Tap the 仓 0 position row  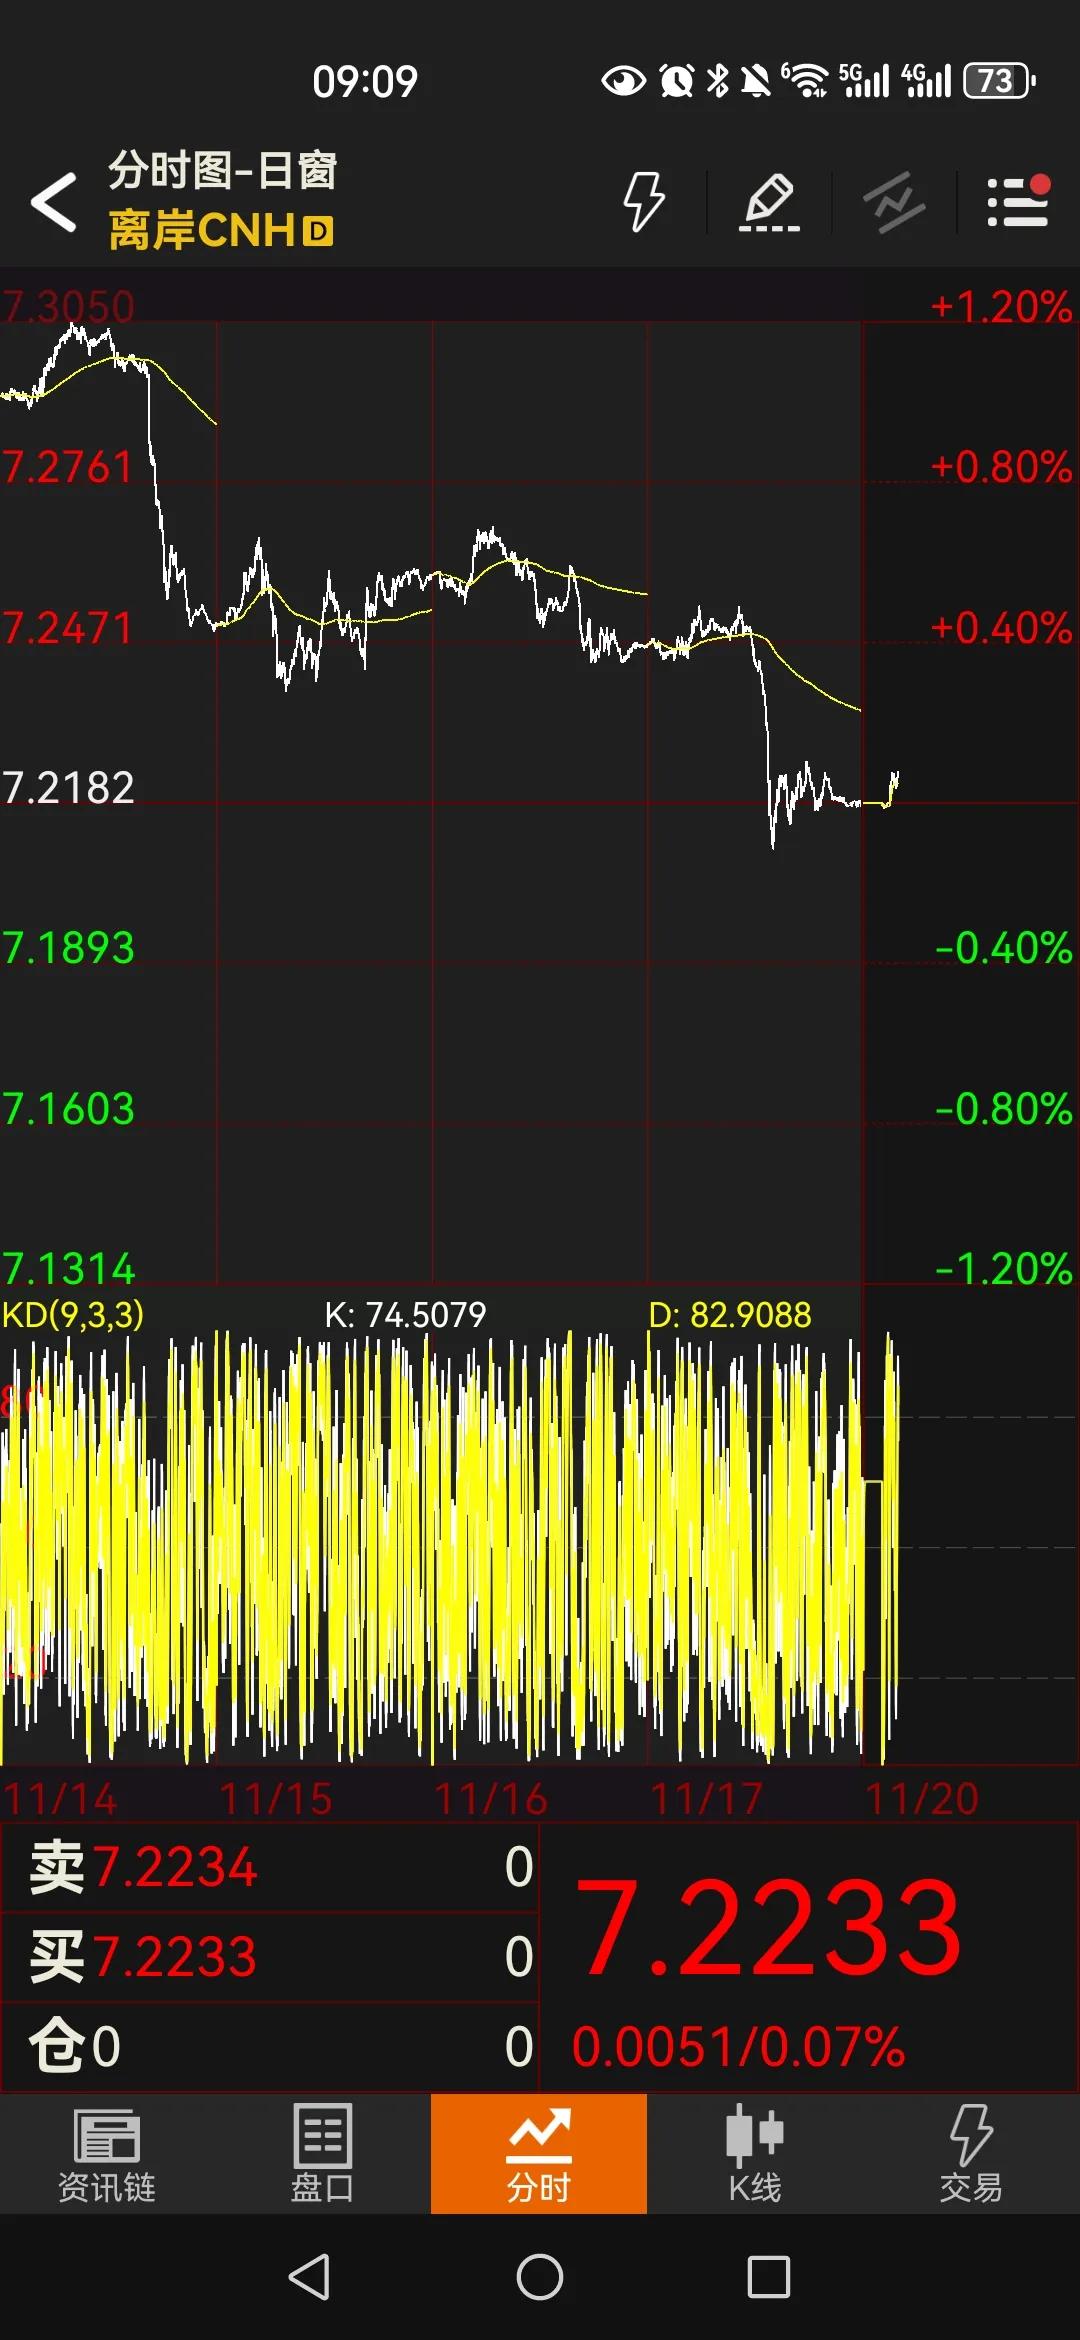(x=270, y=2046)
